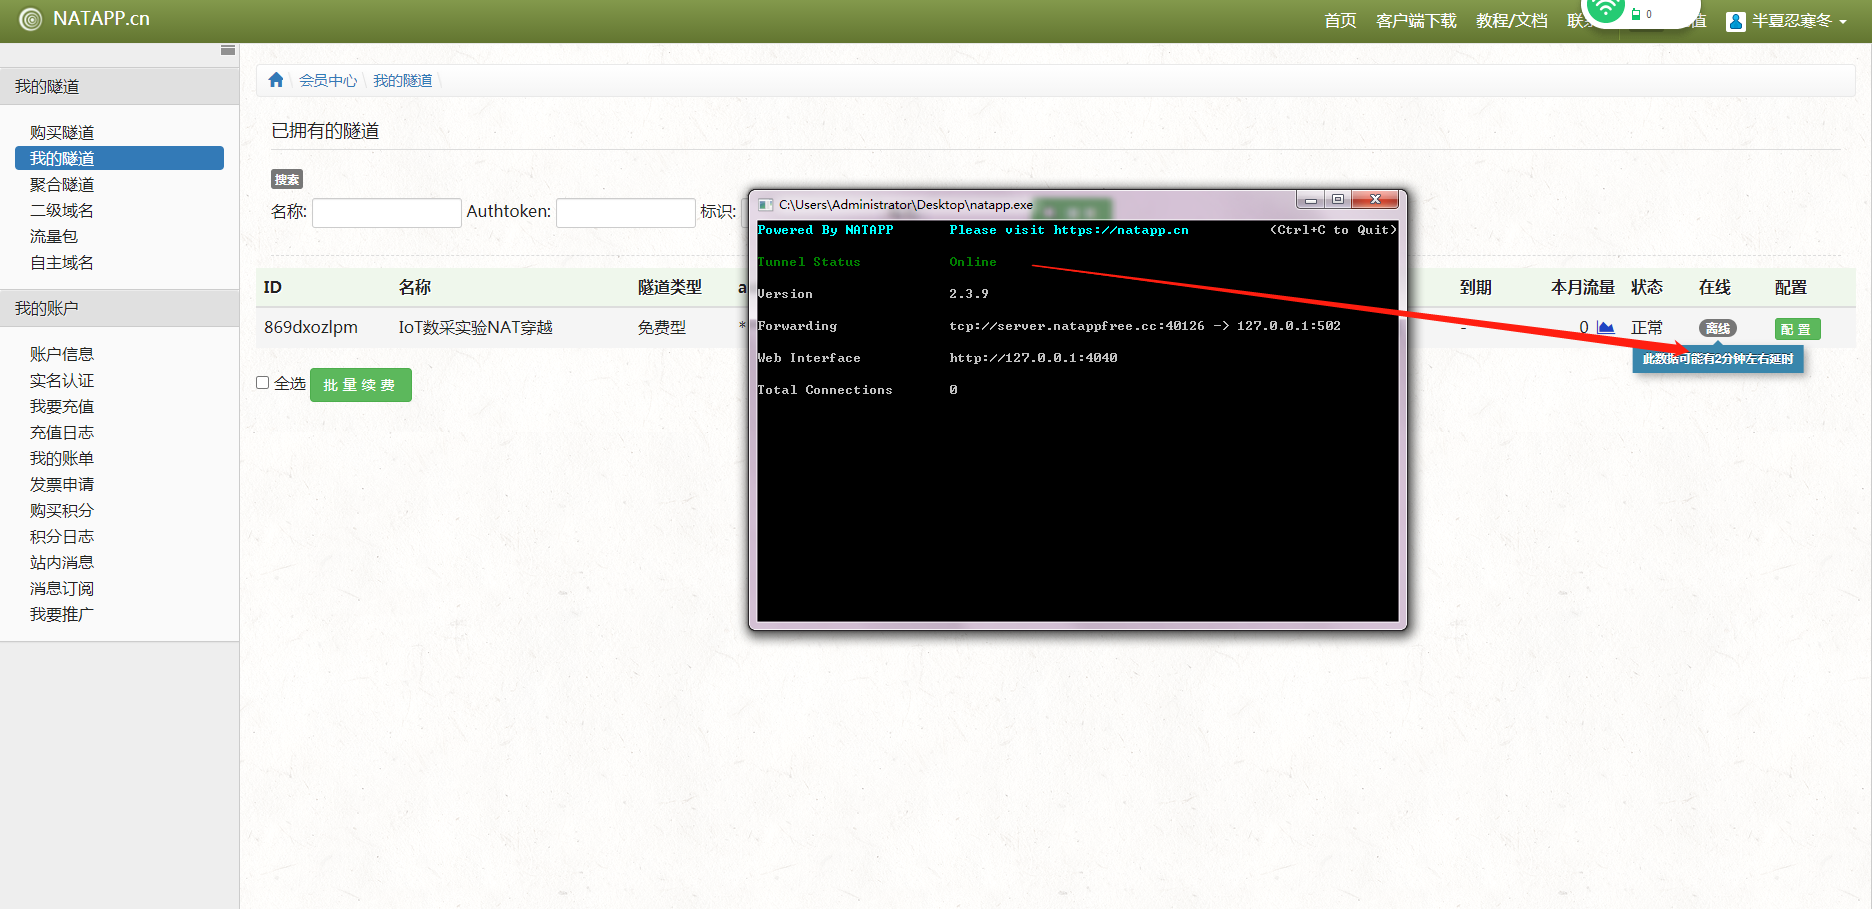Click the Online tunnel status text in console
This screenshot has height=909, width=1872.
(x=973, y=262)
